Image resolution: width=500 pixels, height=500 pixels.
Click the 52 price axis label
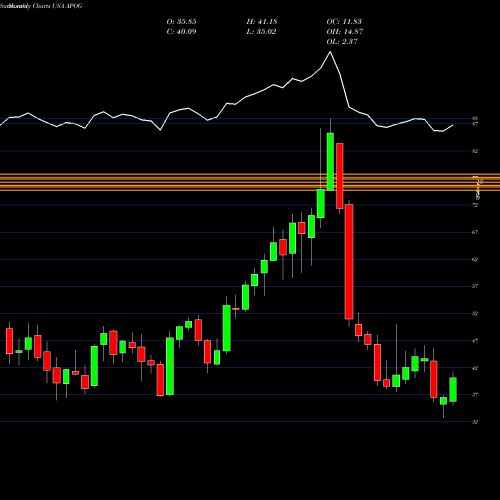point(475,314)
